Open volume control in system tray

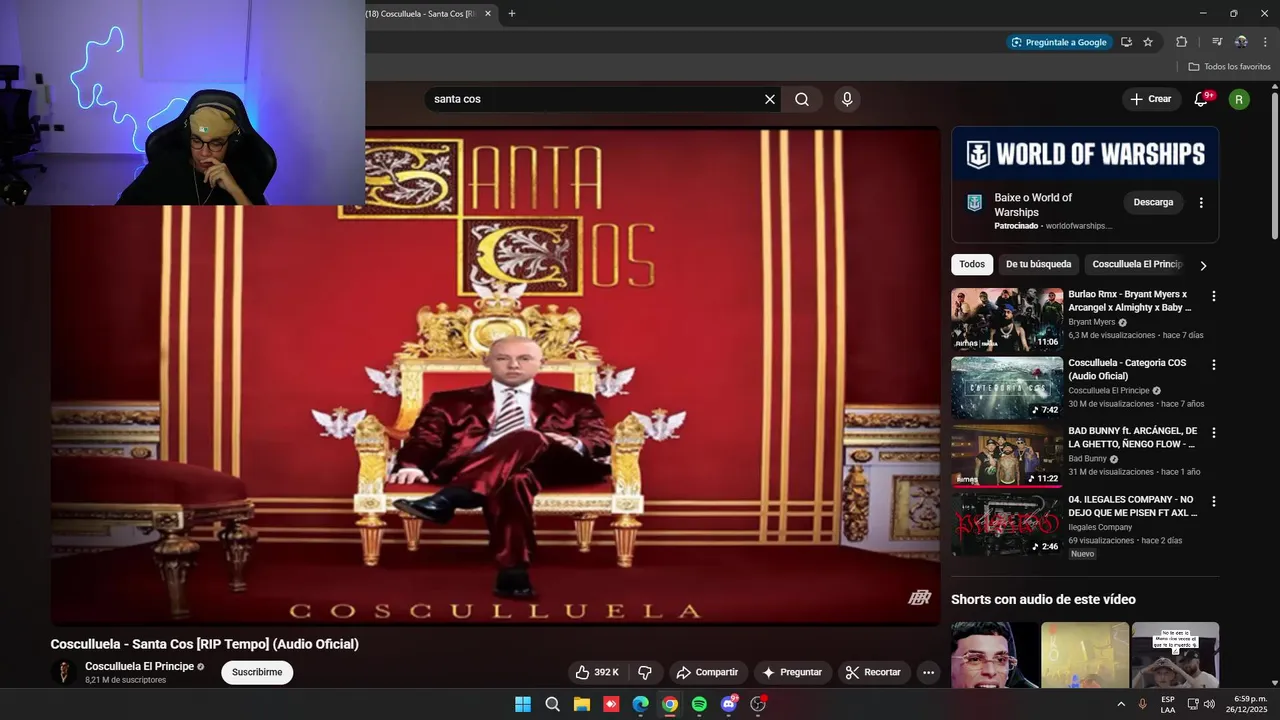click(x=1209, y=704)
